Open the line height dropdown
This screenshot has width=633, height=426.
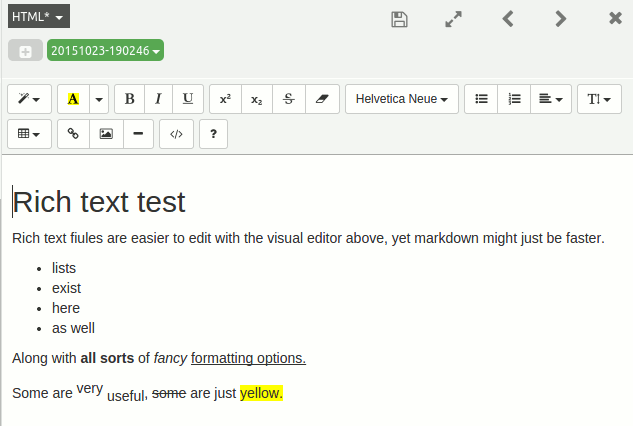[599, 99]
